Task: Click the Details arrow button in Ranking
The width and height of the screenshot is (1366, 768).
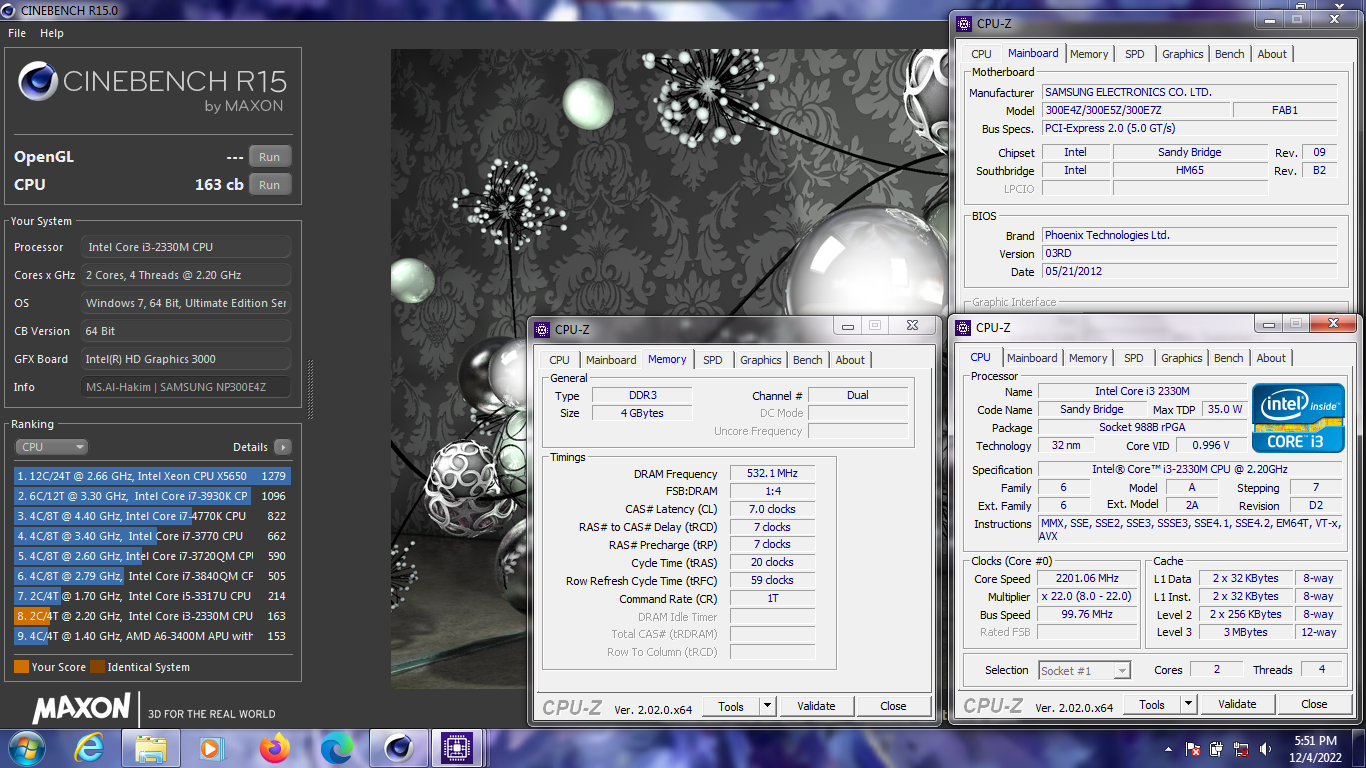Action: click(283, 447)
